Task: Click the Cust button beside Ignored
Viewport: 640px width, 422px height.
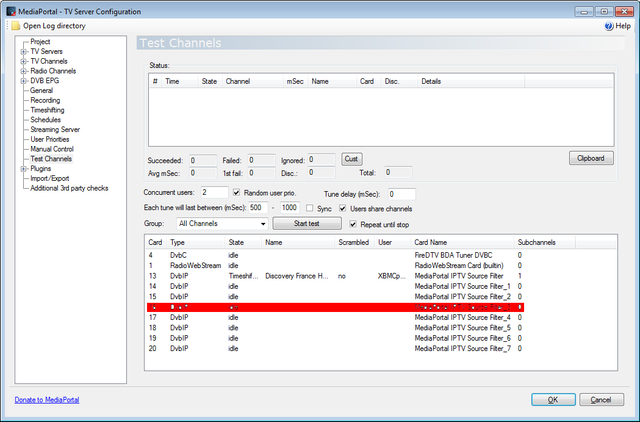Action: pos(352,158)
